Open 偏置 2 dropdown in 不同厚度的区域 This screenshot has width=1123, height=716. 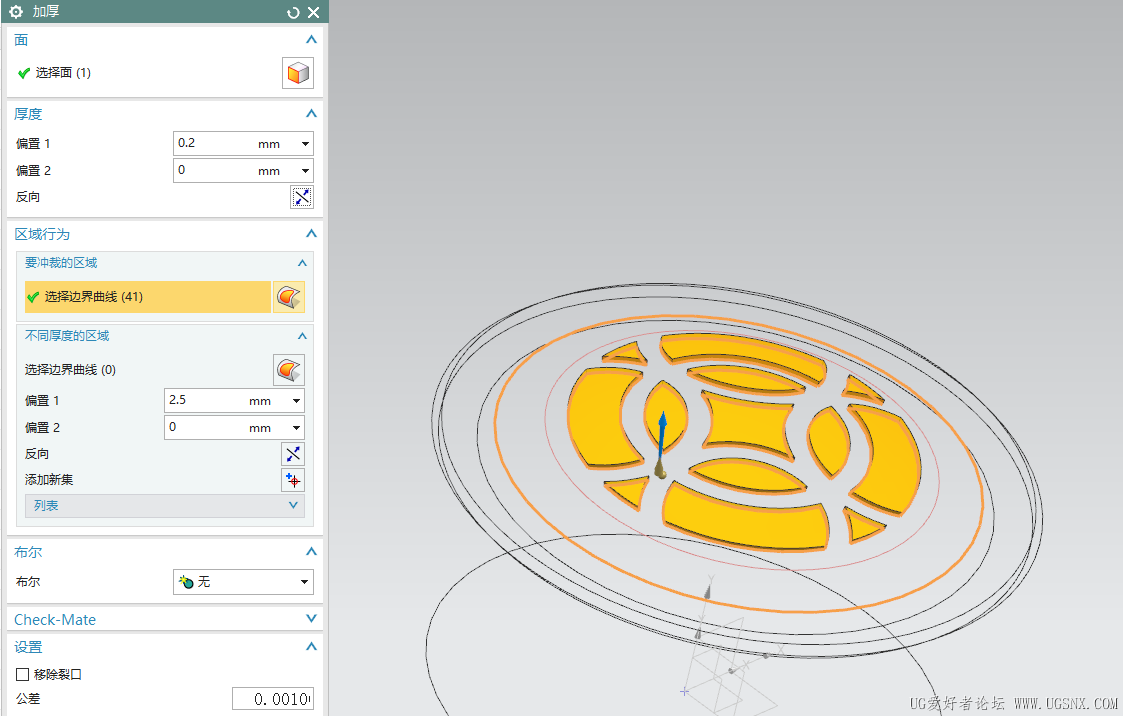tap(297, 427)
